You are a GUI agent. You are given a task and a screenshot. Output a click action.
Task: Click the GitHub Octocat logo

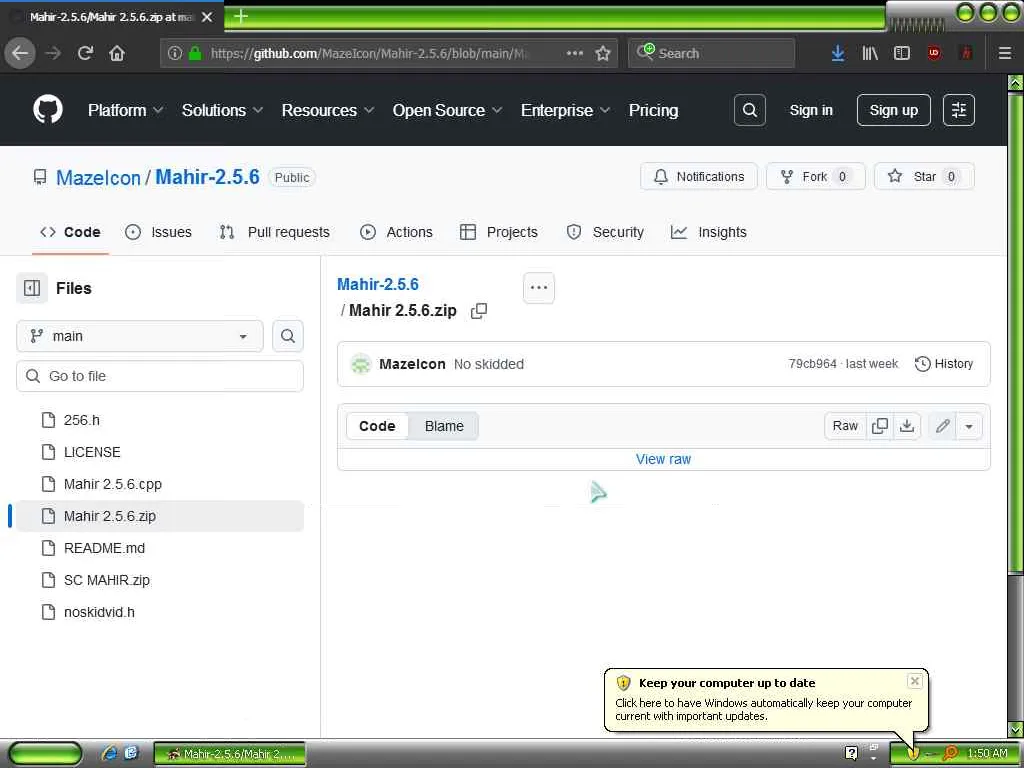pyautogui.click(x=48, y=110)
